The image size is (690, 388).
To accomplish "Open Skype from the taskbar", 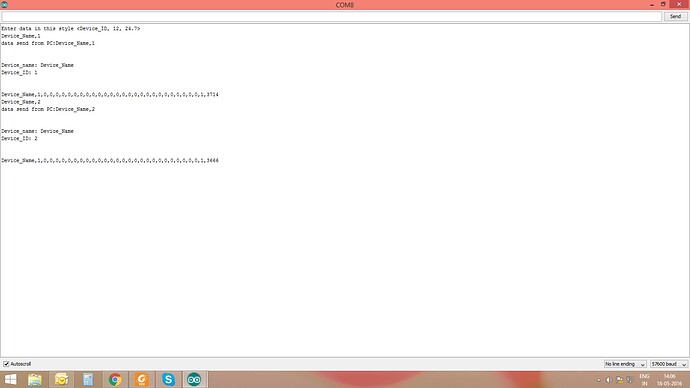I will (168, 379).
